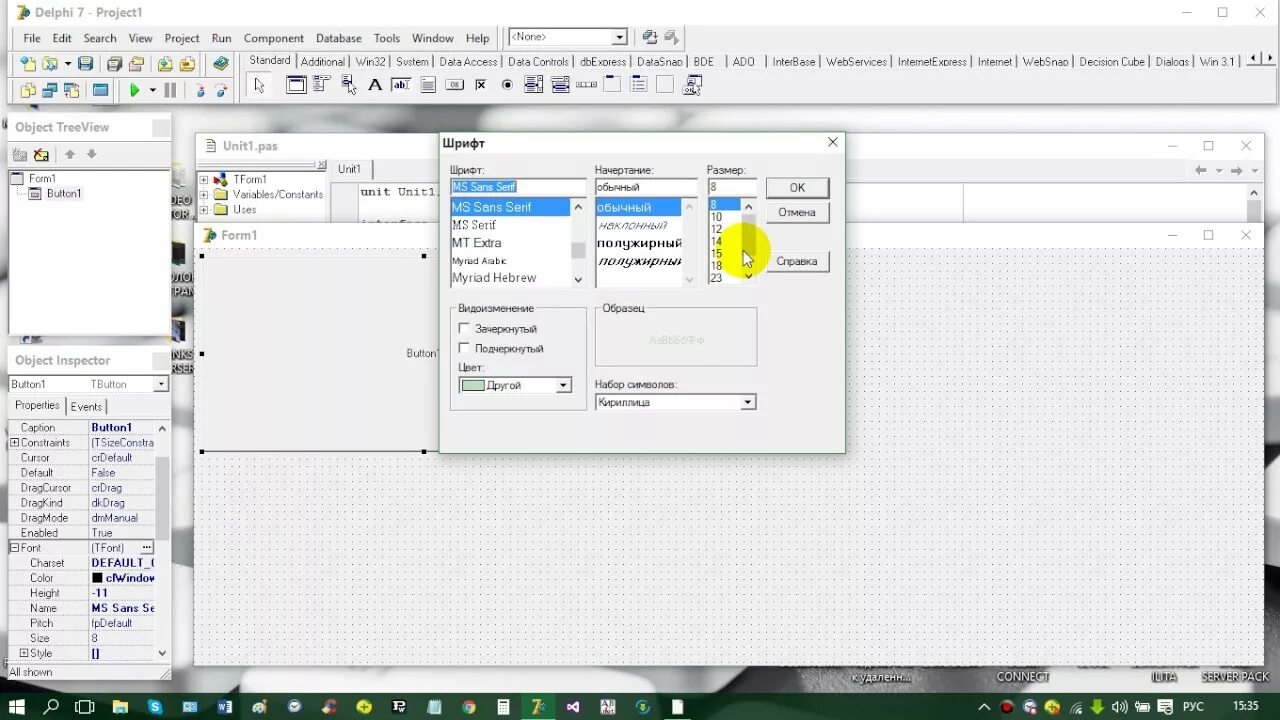Select Button1 in Object TreeView
1280x720 pixels.
[x=63, y=193]
